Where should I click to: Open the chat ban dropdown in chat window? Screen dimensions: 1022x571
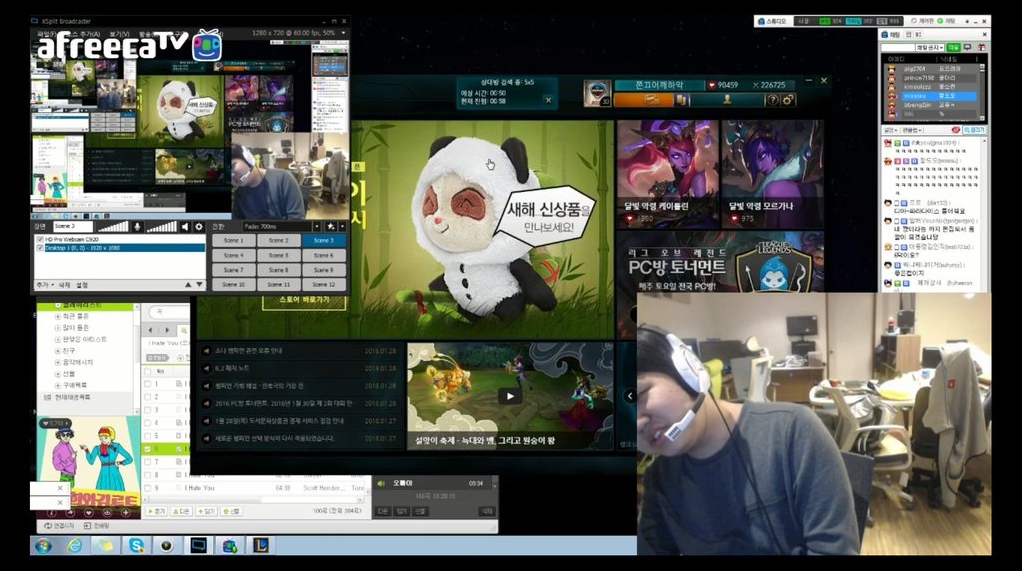point(931,48)
